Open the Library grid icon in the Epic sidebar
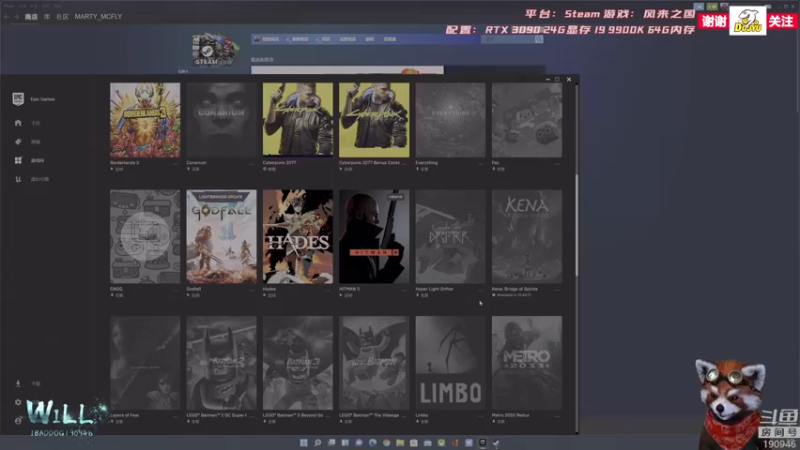This screenshot has width=800, height=450. (x=18, y=160)
